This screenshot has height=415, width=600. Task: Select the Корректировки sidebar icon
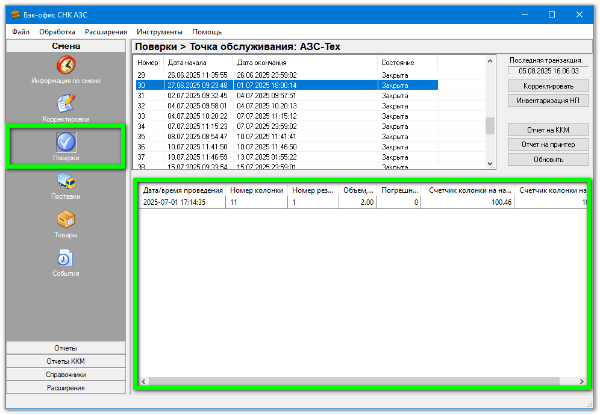[66, 103]
